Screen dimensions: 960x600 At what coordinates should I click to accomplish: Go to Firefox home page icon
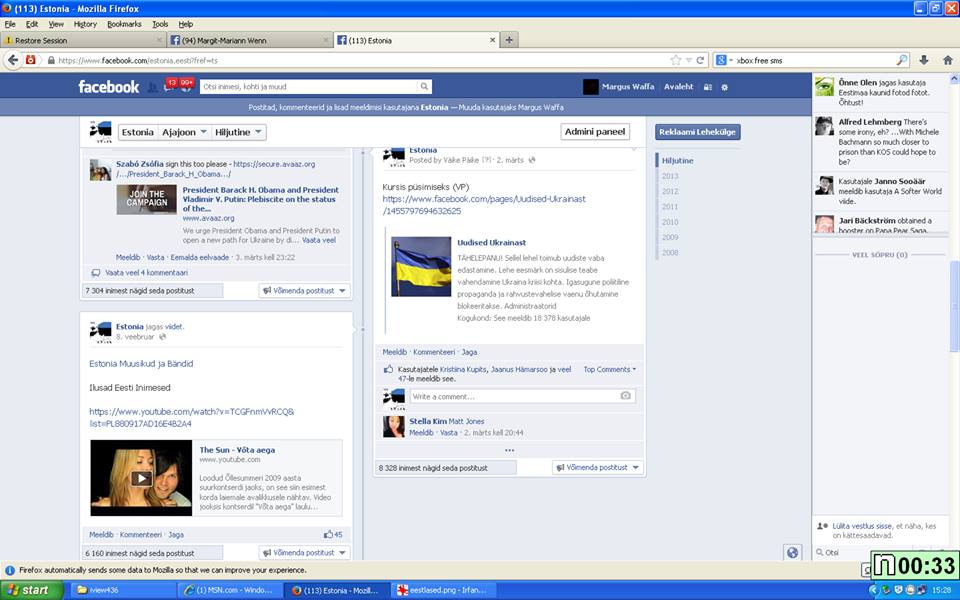948,60
